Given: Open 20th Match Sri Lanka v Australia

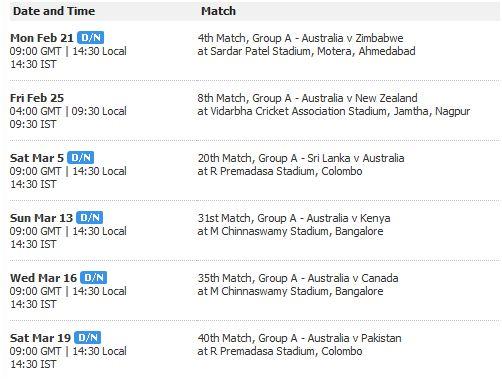Looking at the screenshot, I should [301, 158].
